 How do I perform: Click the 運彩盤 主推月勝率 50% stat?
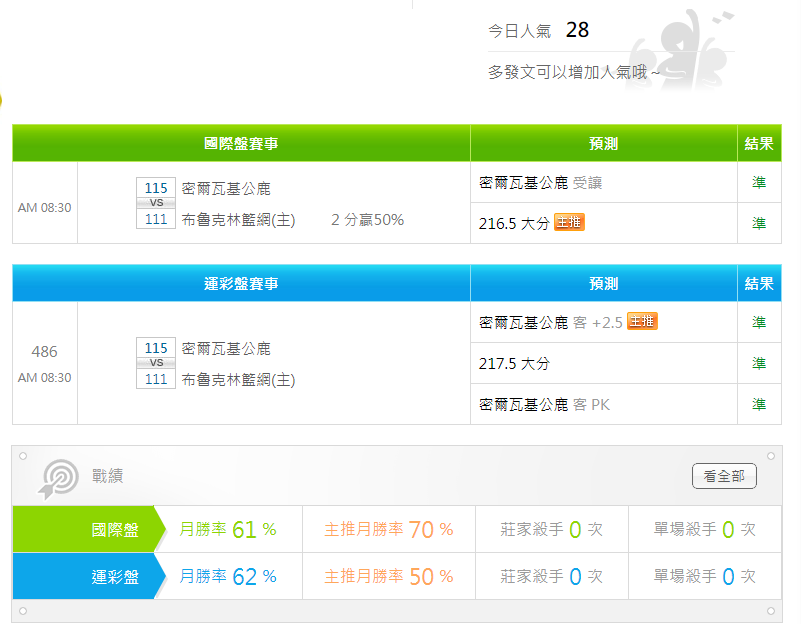(388, 577)
